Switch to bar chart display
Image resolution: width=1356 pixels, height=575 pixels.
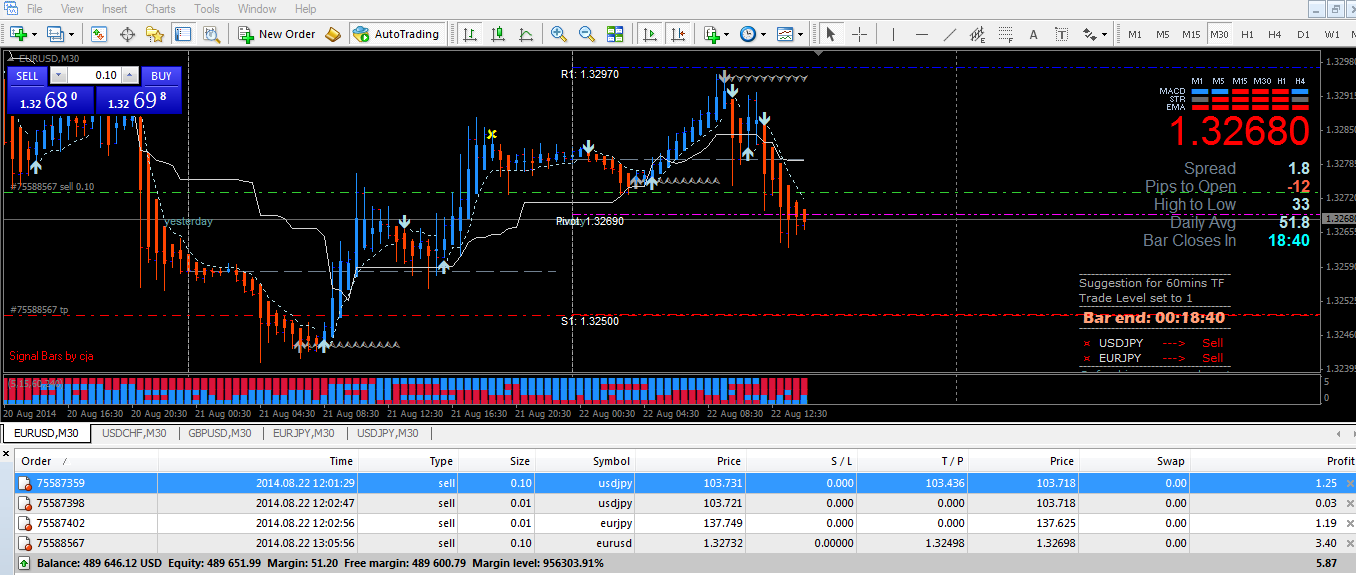click(x=471, y=34)
